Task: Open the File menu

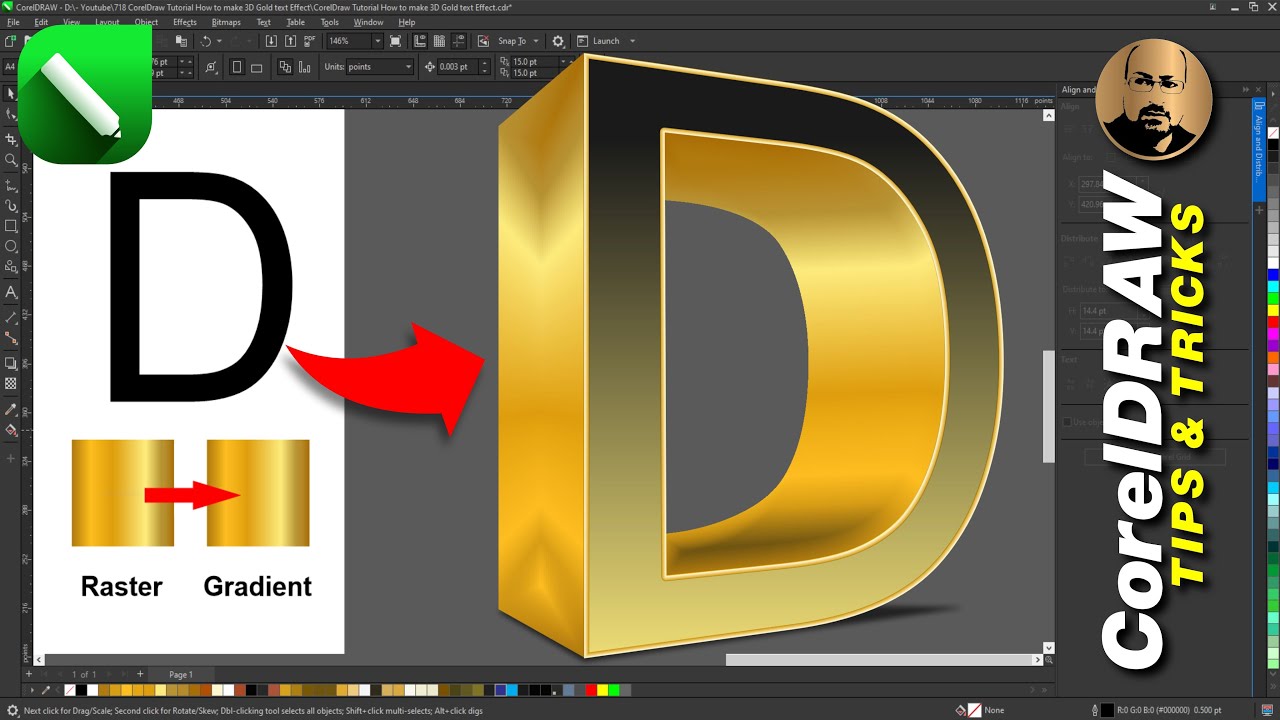Action: (13, 22)
